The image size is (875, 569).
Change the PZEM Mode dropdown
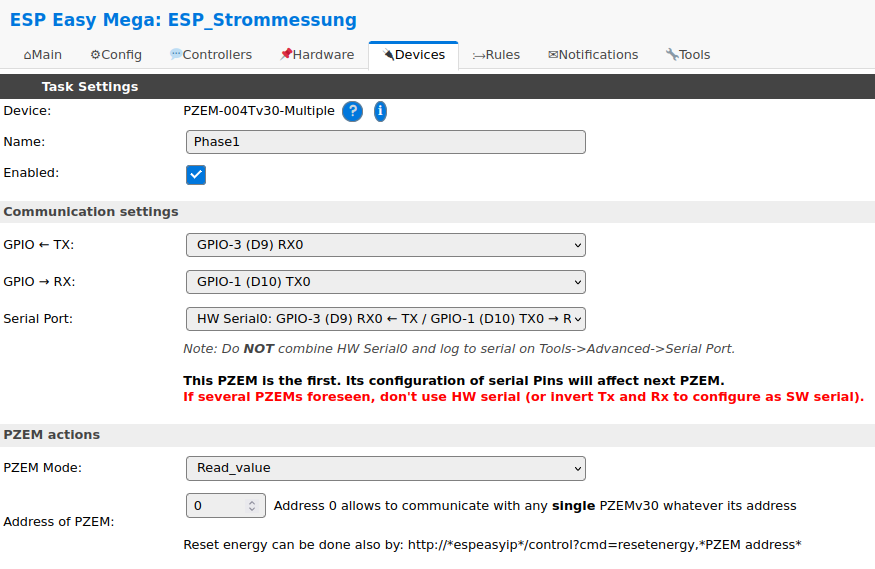(x=386, y=468)
